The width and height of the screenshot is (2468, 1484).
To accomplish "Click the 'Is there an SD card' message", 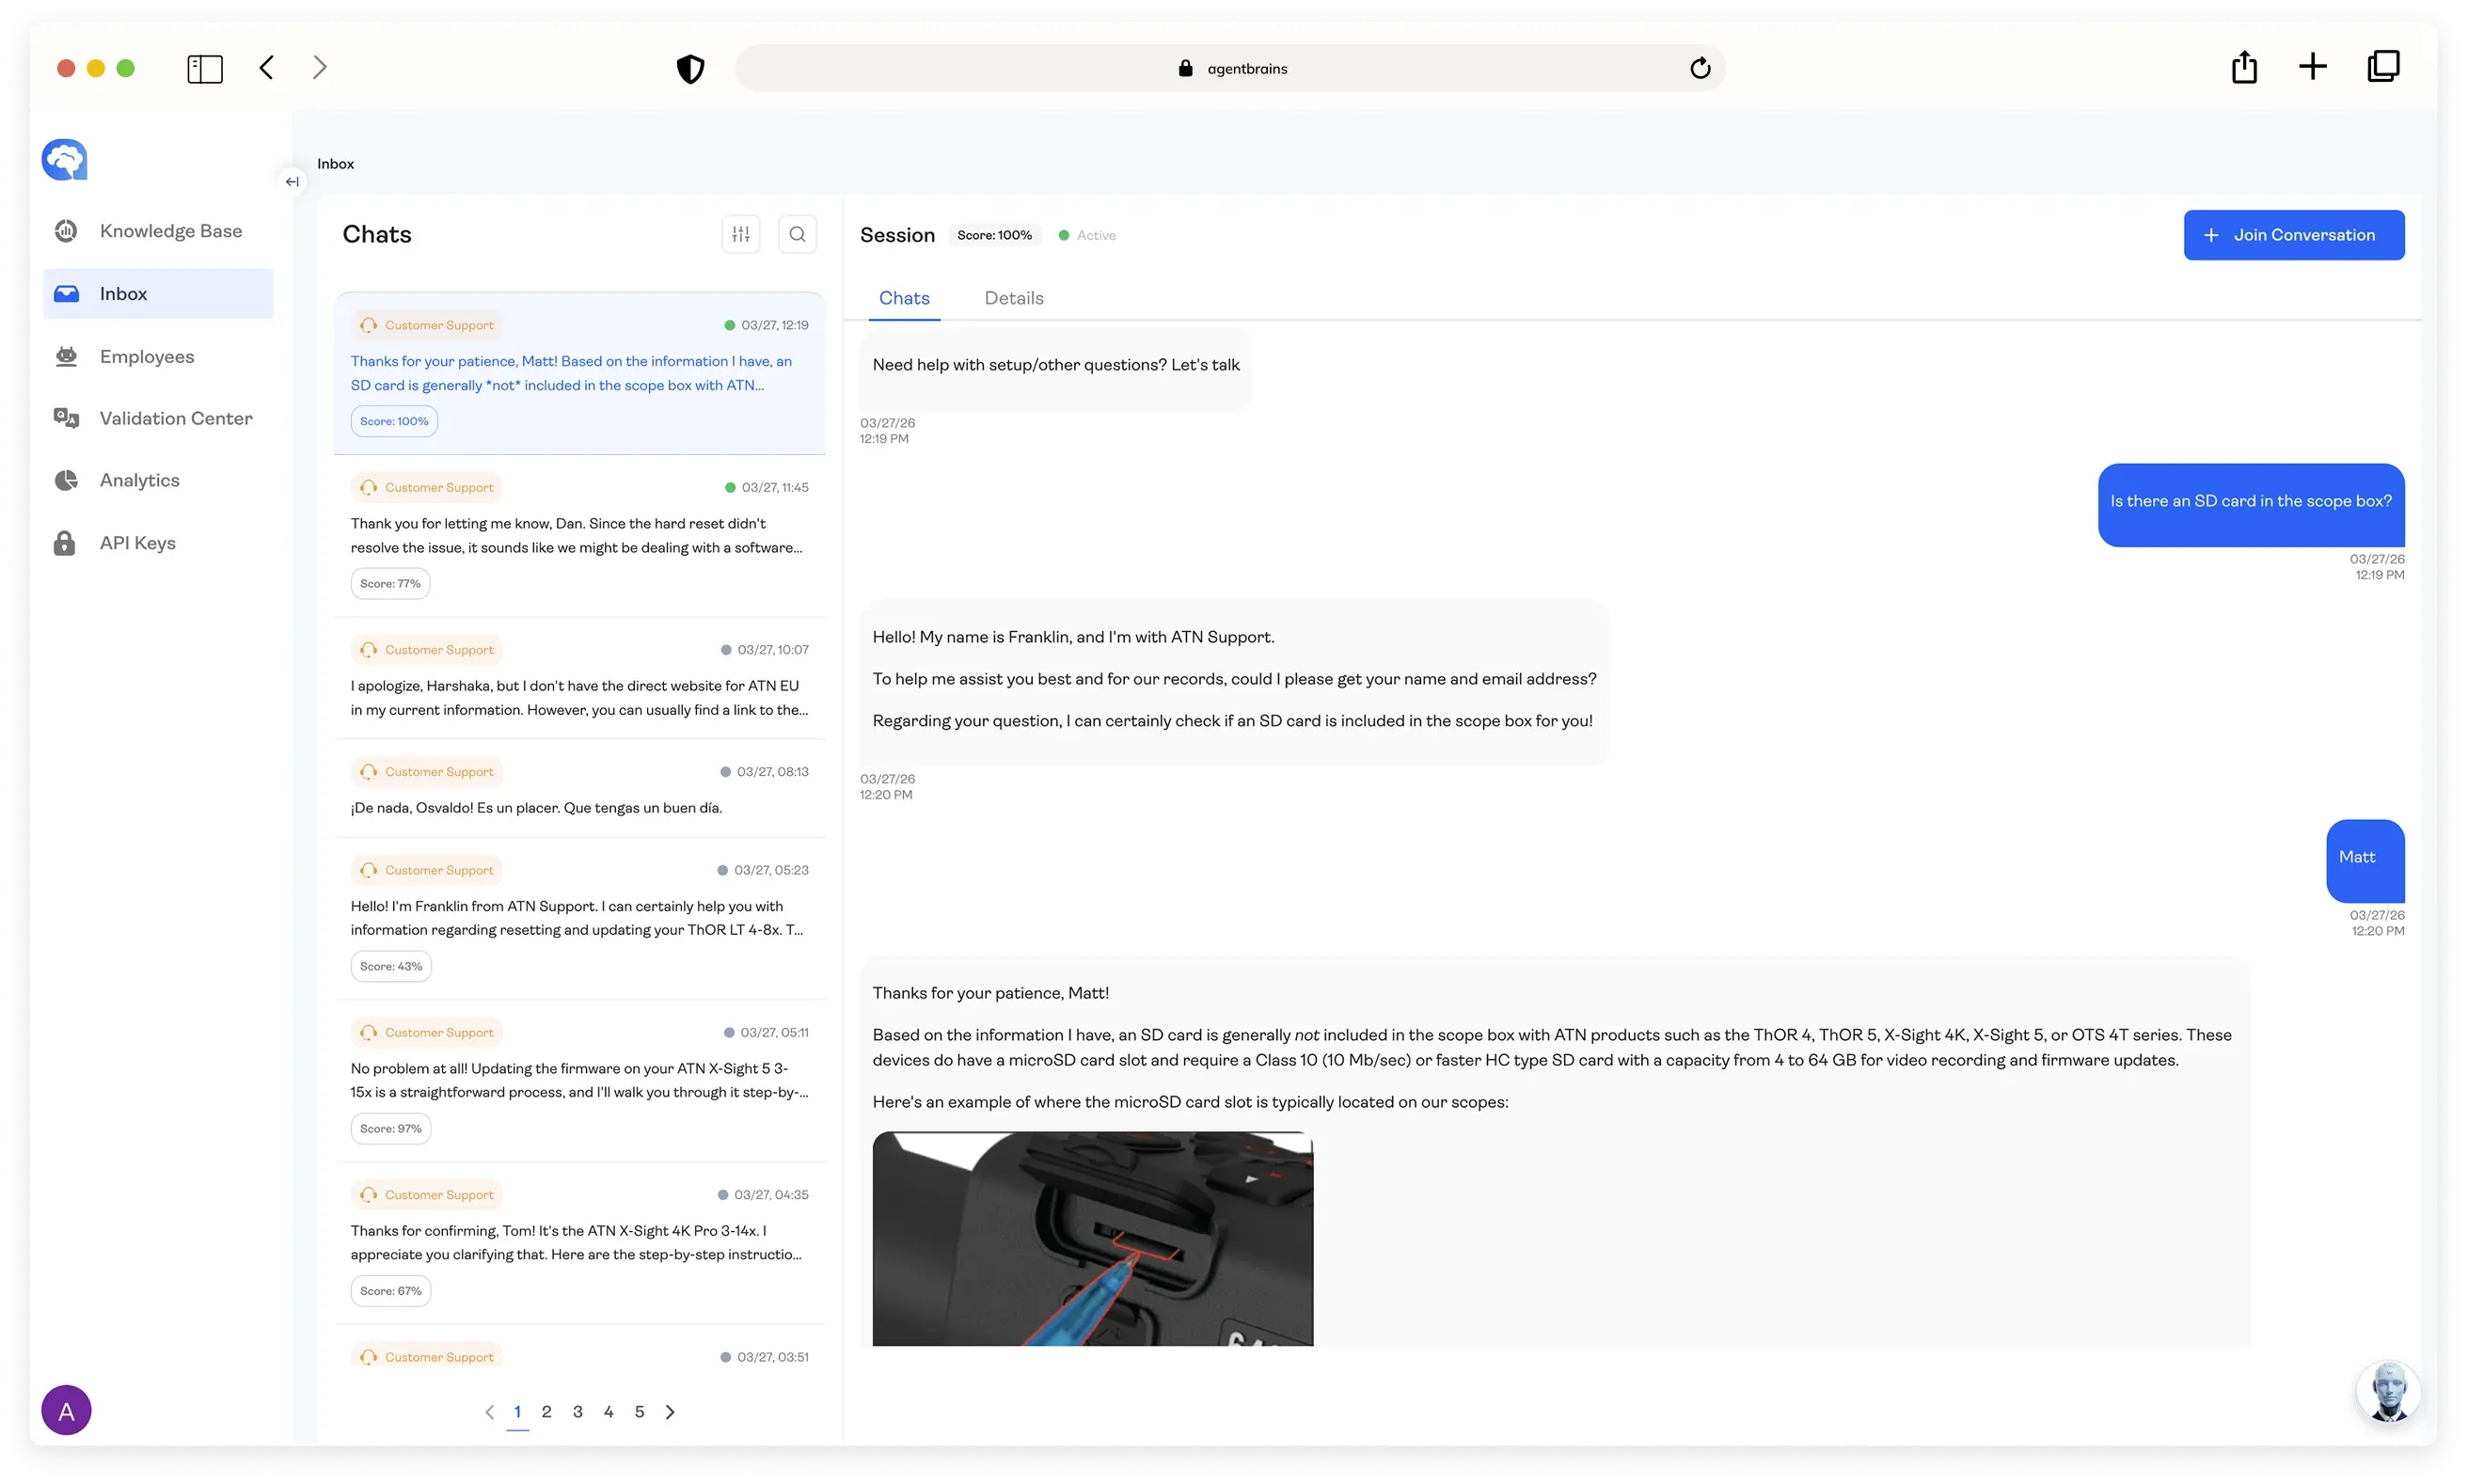I will tap(2251, 504).
